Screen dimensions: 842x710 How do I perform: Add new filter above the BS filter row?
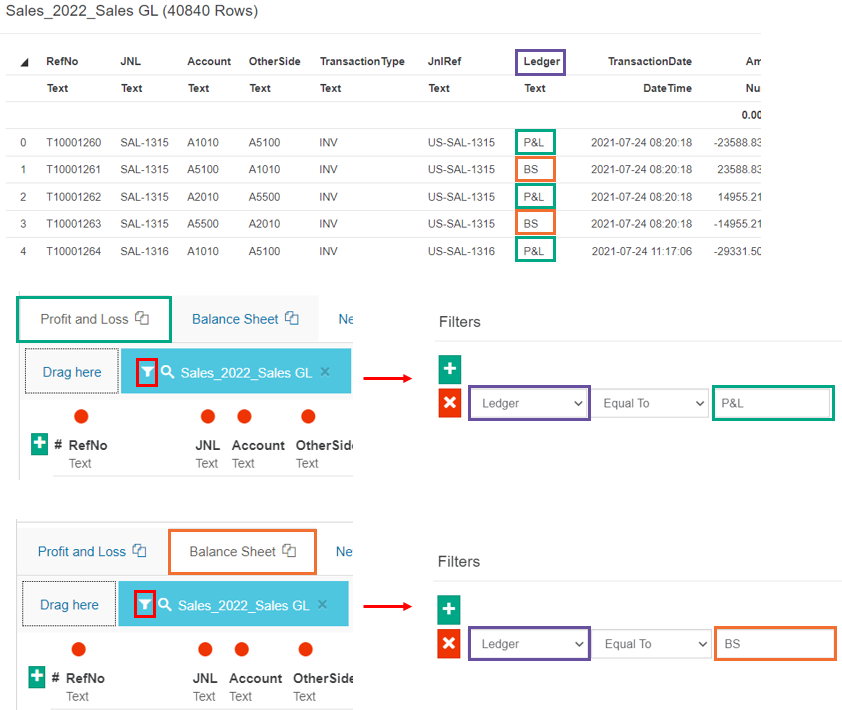pos(449,608)
